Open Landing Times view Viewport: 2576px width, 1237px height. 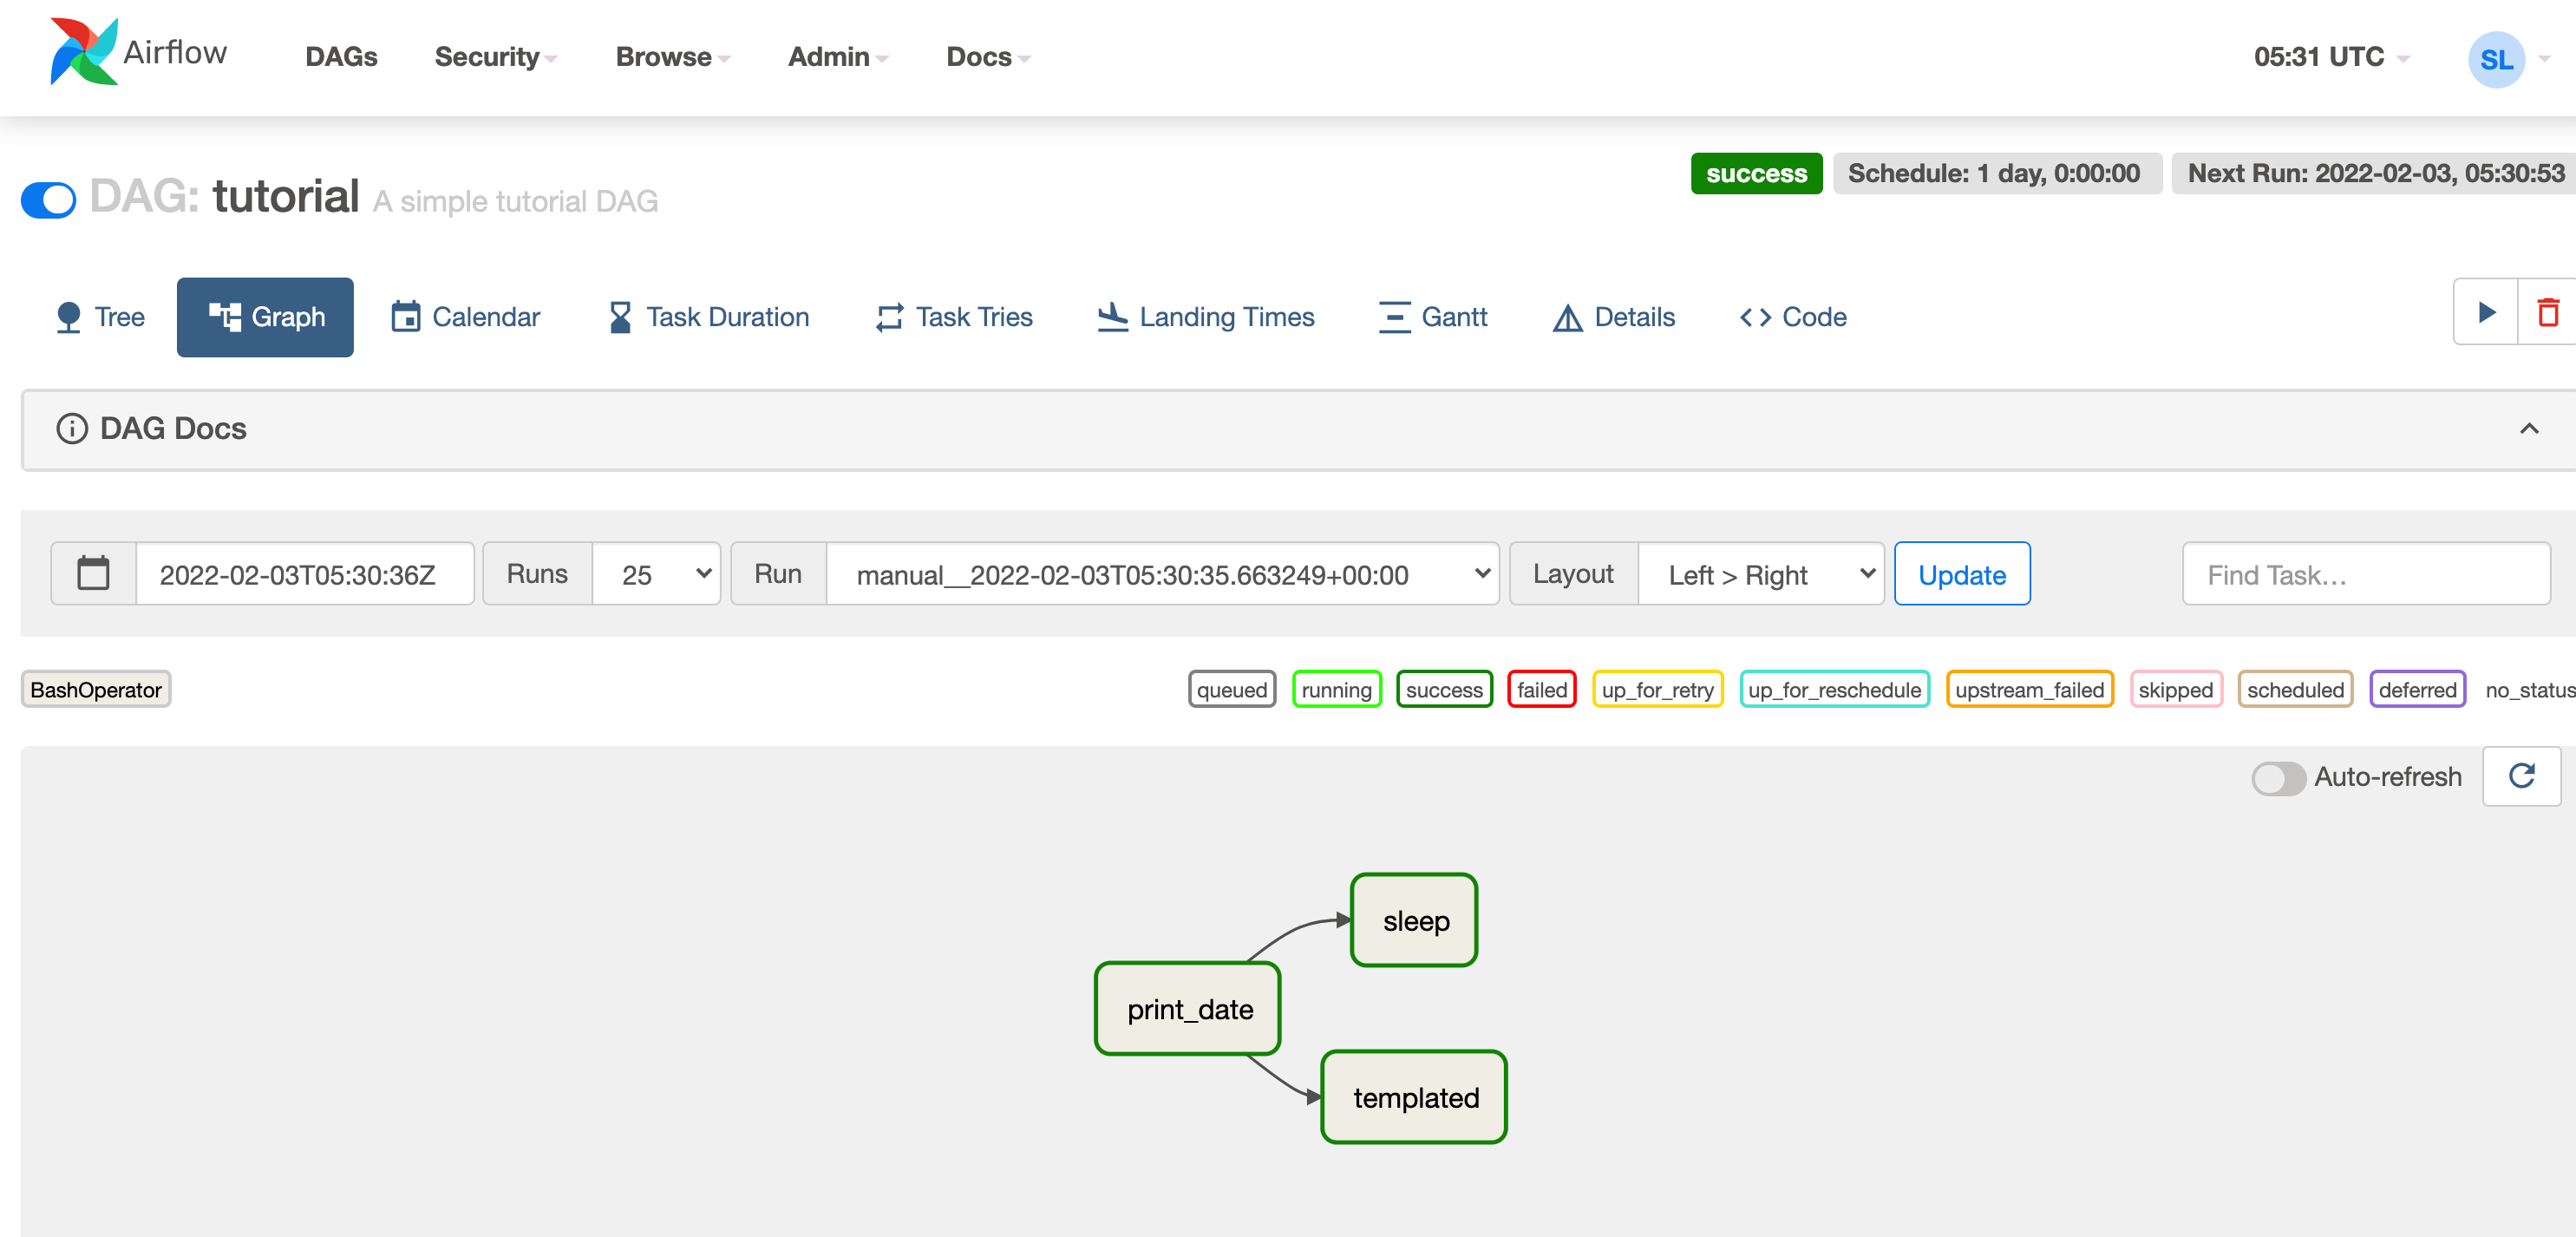point(1206,317)
